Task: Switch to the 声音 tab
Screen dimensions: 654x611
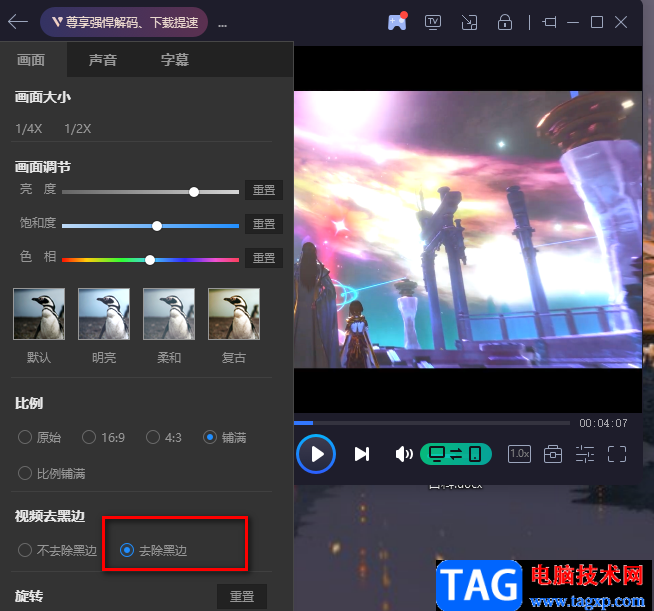Action: 103,60
